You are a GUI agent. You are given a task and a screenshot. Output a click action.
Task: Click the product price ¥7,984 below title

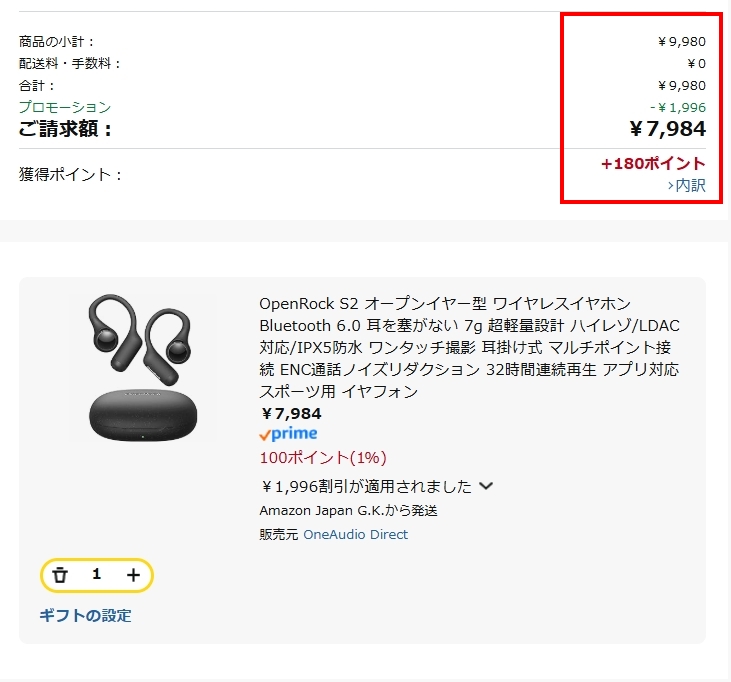coord(291,413)
